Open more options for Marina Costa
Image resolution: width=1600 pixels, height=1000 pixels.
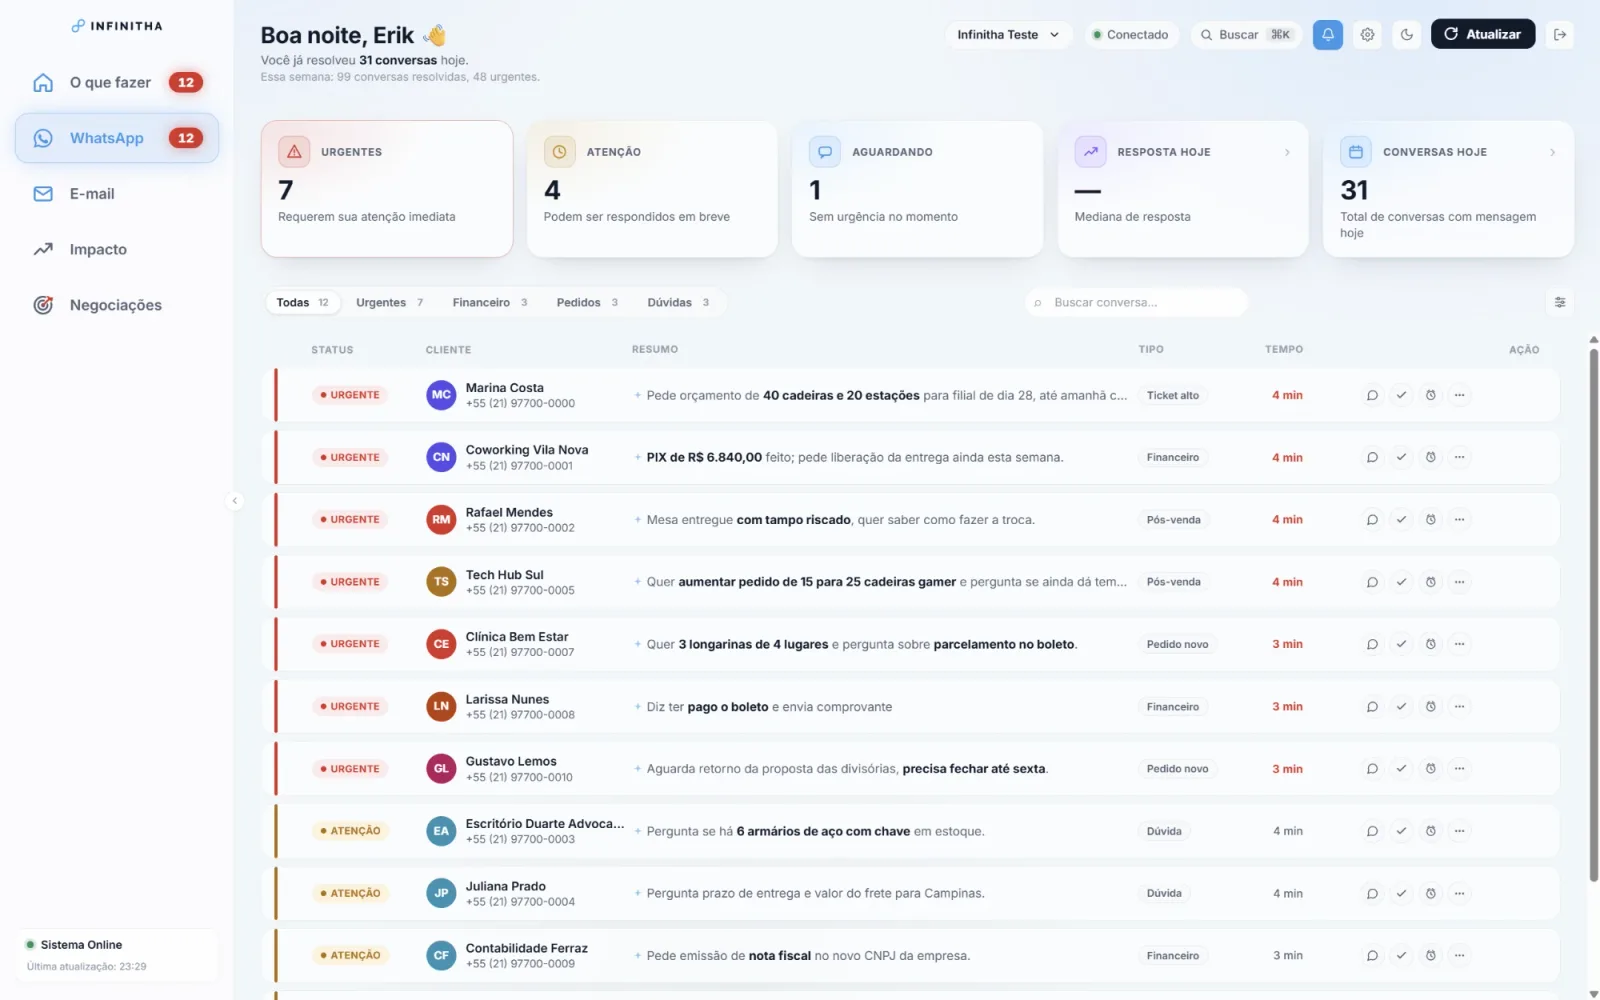1459,395
